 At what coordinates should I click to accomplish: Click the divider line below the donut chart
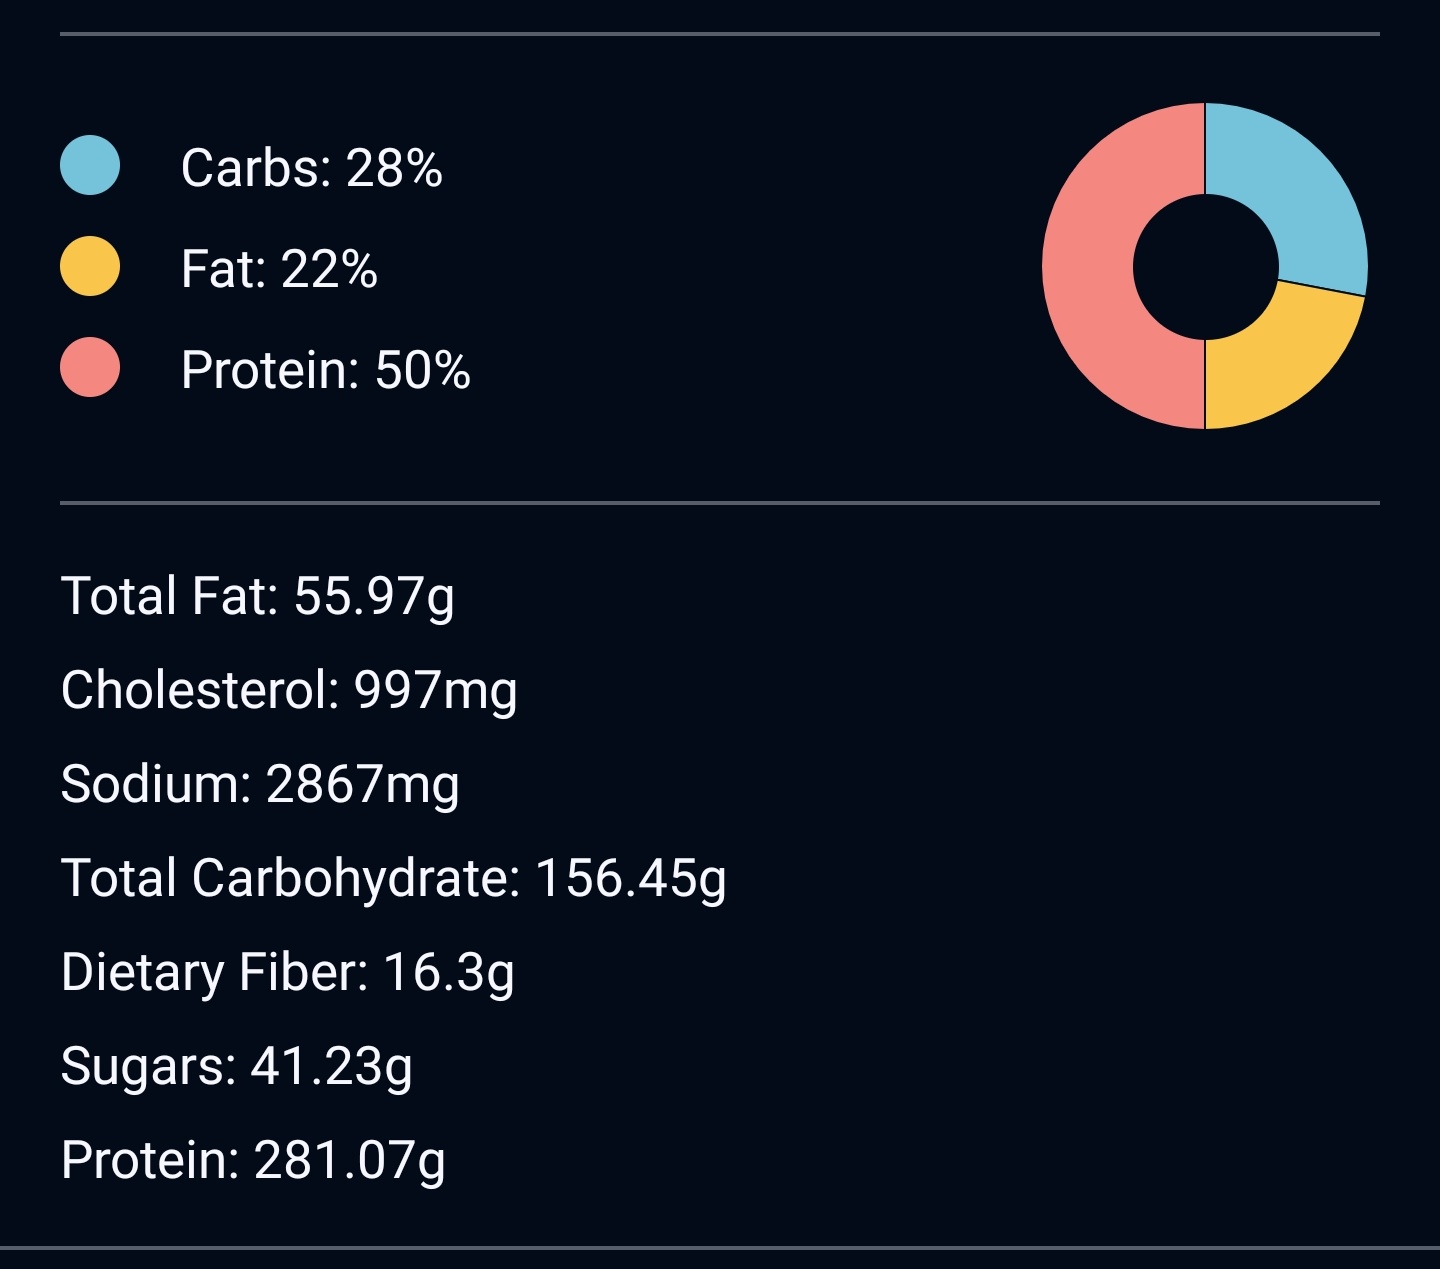pyautogui.click(x=720, y=503)
